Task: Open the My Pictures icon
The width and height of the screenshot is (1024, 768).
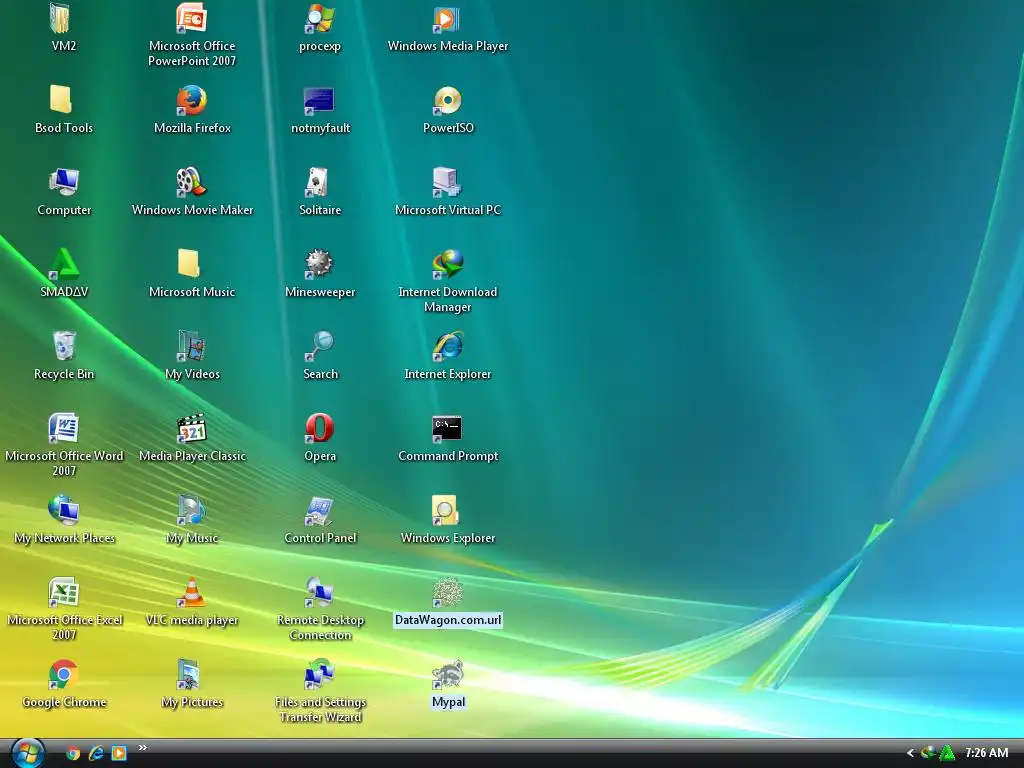Action: pos(189,674)
